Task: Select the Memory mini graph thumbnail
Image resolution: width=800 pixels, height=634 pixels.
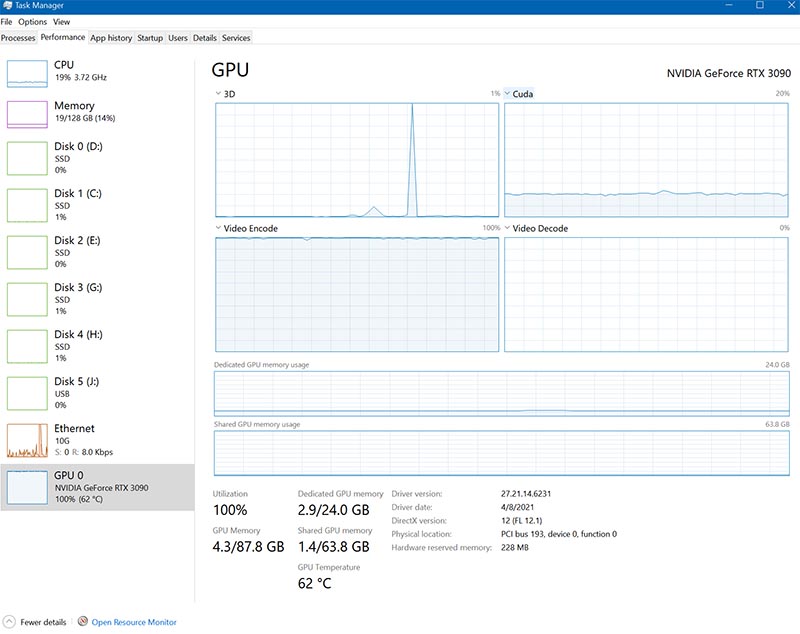Action: pos(27,114)
